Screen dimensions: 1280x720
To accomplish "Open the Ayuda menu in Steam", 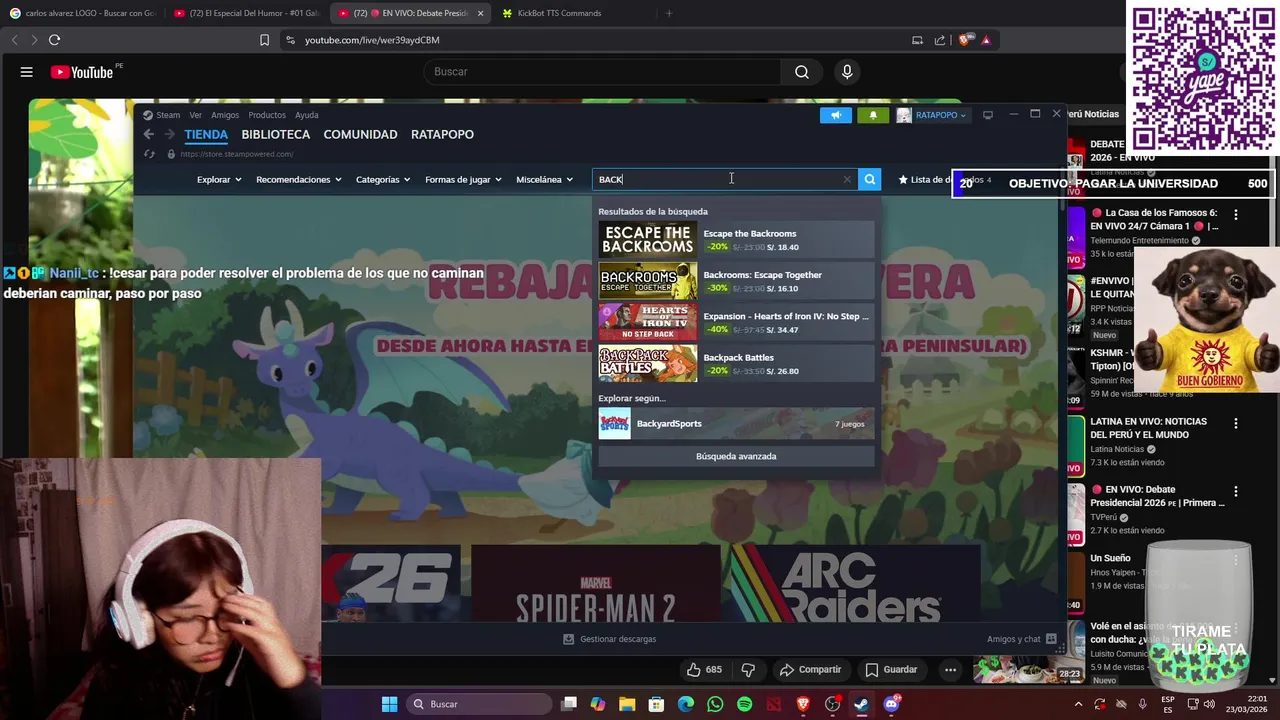I will click(x=307, y=115).
